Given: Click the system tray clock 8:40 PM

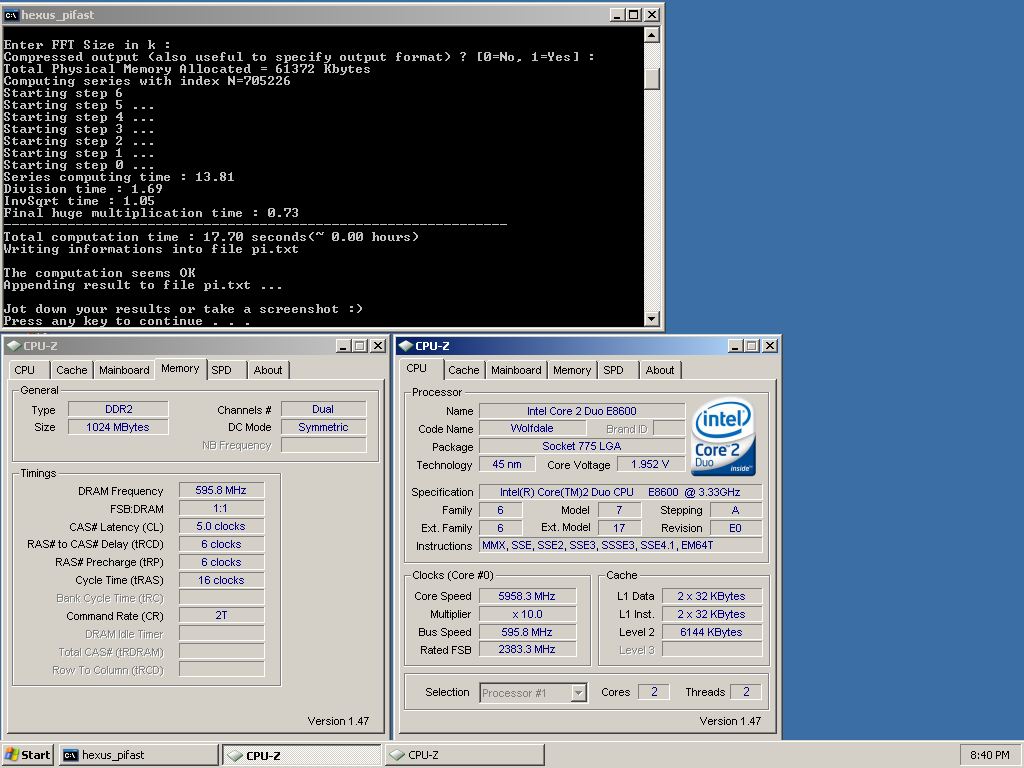Looking at the screenshot, I should pos(989,755).
